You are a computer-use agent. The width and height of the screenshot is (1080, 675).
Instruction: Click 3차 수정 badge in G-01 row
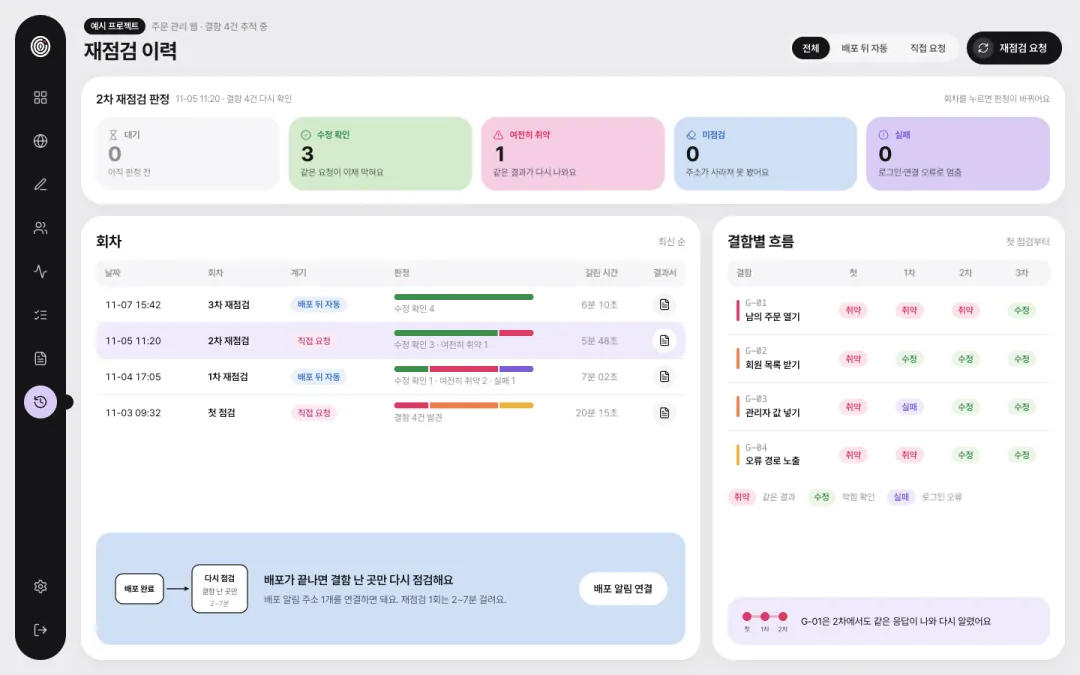coord(1021,311)
